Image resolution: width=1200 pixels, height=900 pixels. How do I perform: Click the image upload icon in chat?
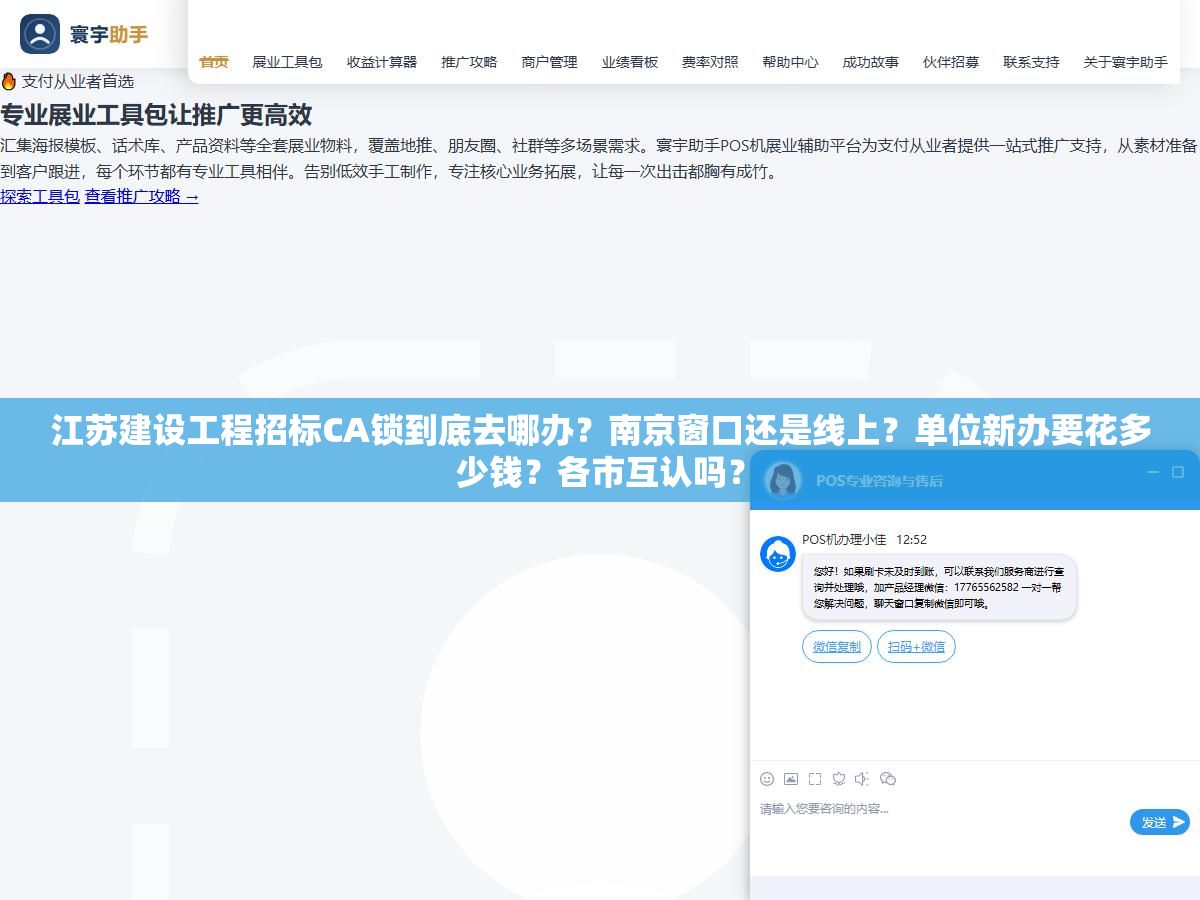(x=791, y=779)
